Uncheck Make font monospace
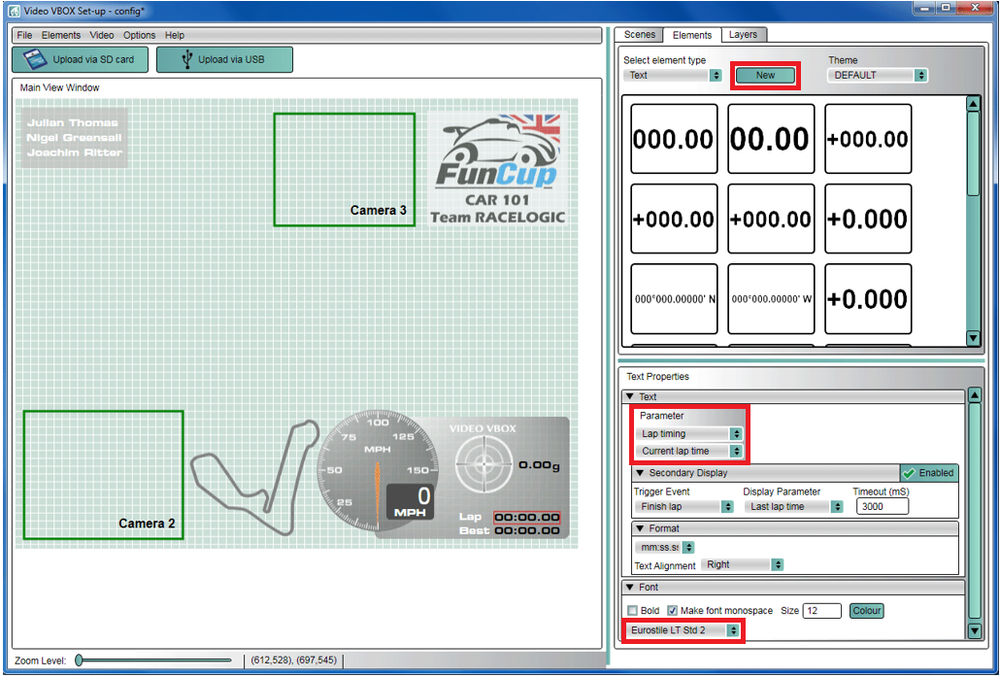 point(673,611)
